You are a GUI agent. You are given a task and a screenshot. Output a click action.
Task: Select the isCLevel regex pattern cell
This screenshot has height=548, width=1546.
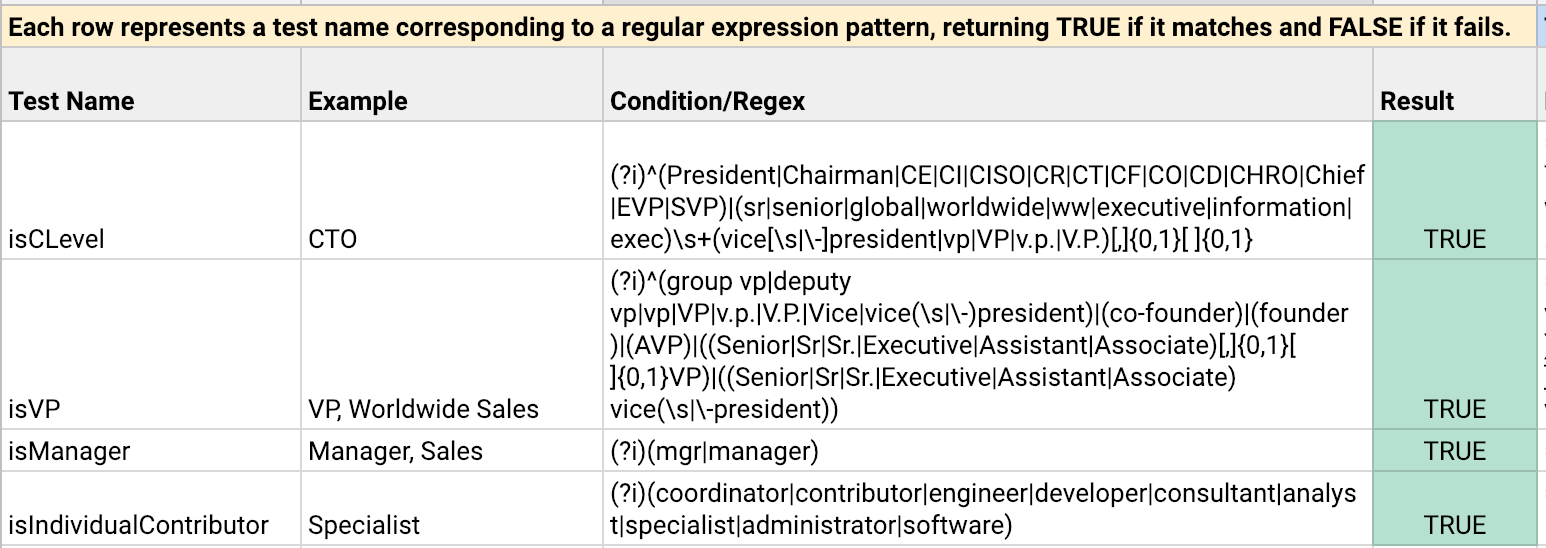(x=987, y=207)
